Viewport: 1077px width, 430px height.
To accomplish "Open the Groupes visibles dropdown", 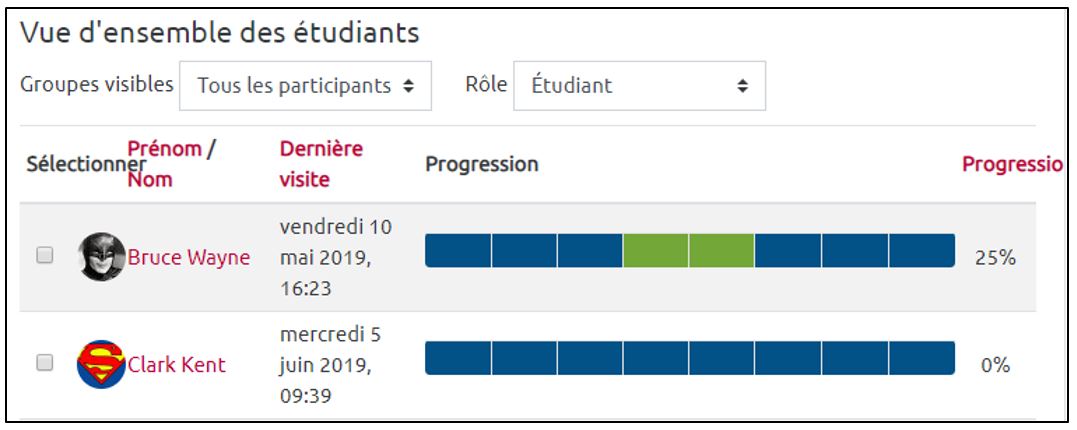I will click(x=305, y=86).
